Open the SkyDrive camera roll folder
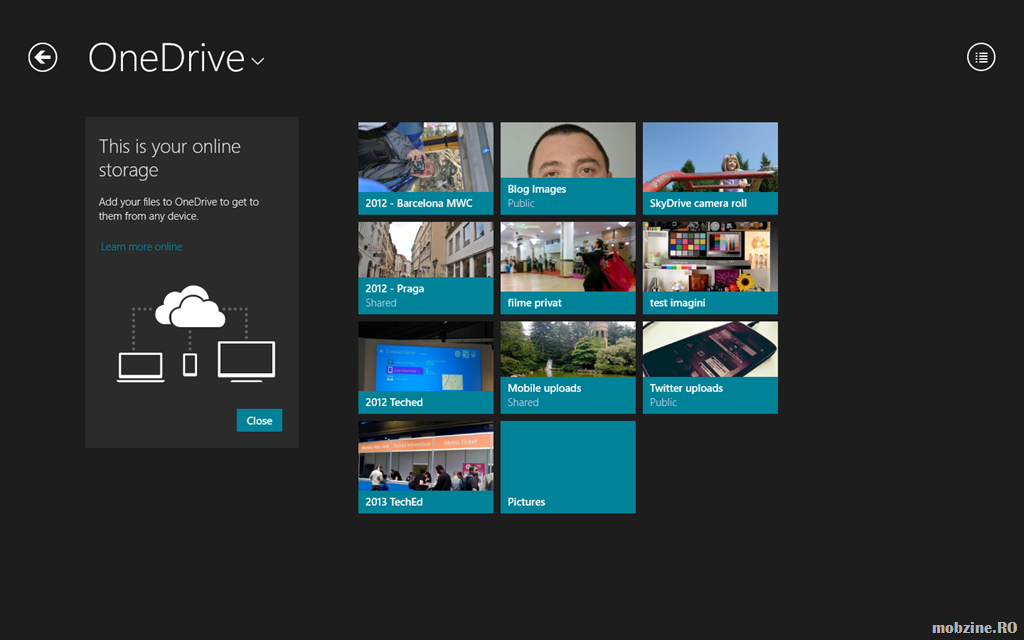 click(x=711, y=168)
